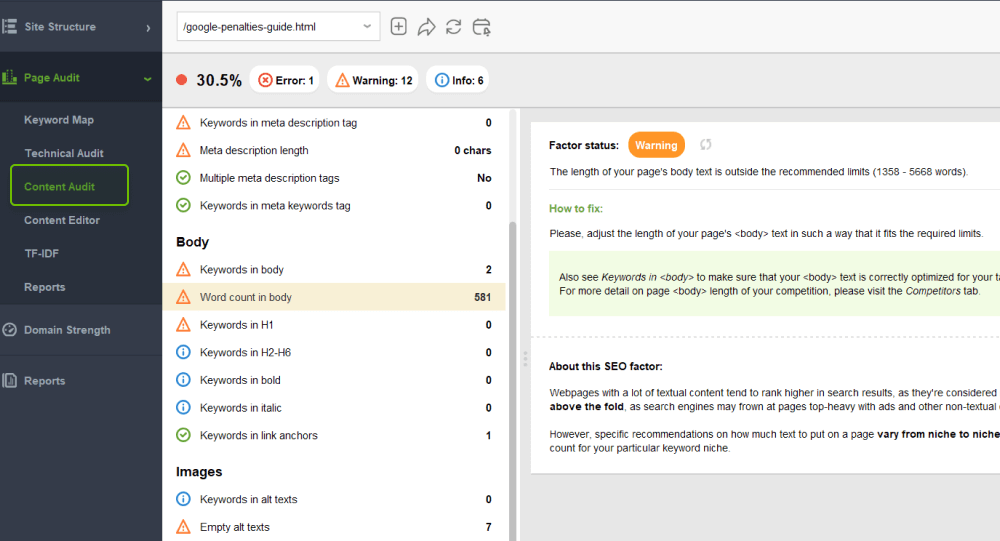Click the refresh arrows toolbar icon
The height and width of the screenshot is (541, 1000).
[x=453, y=27]
